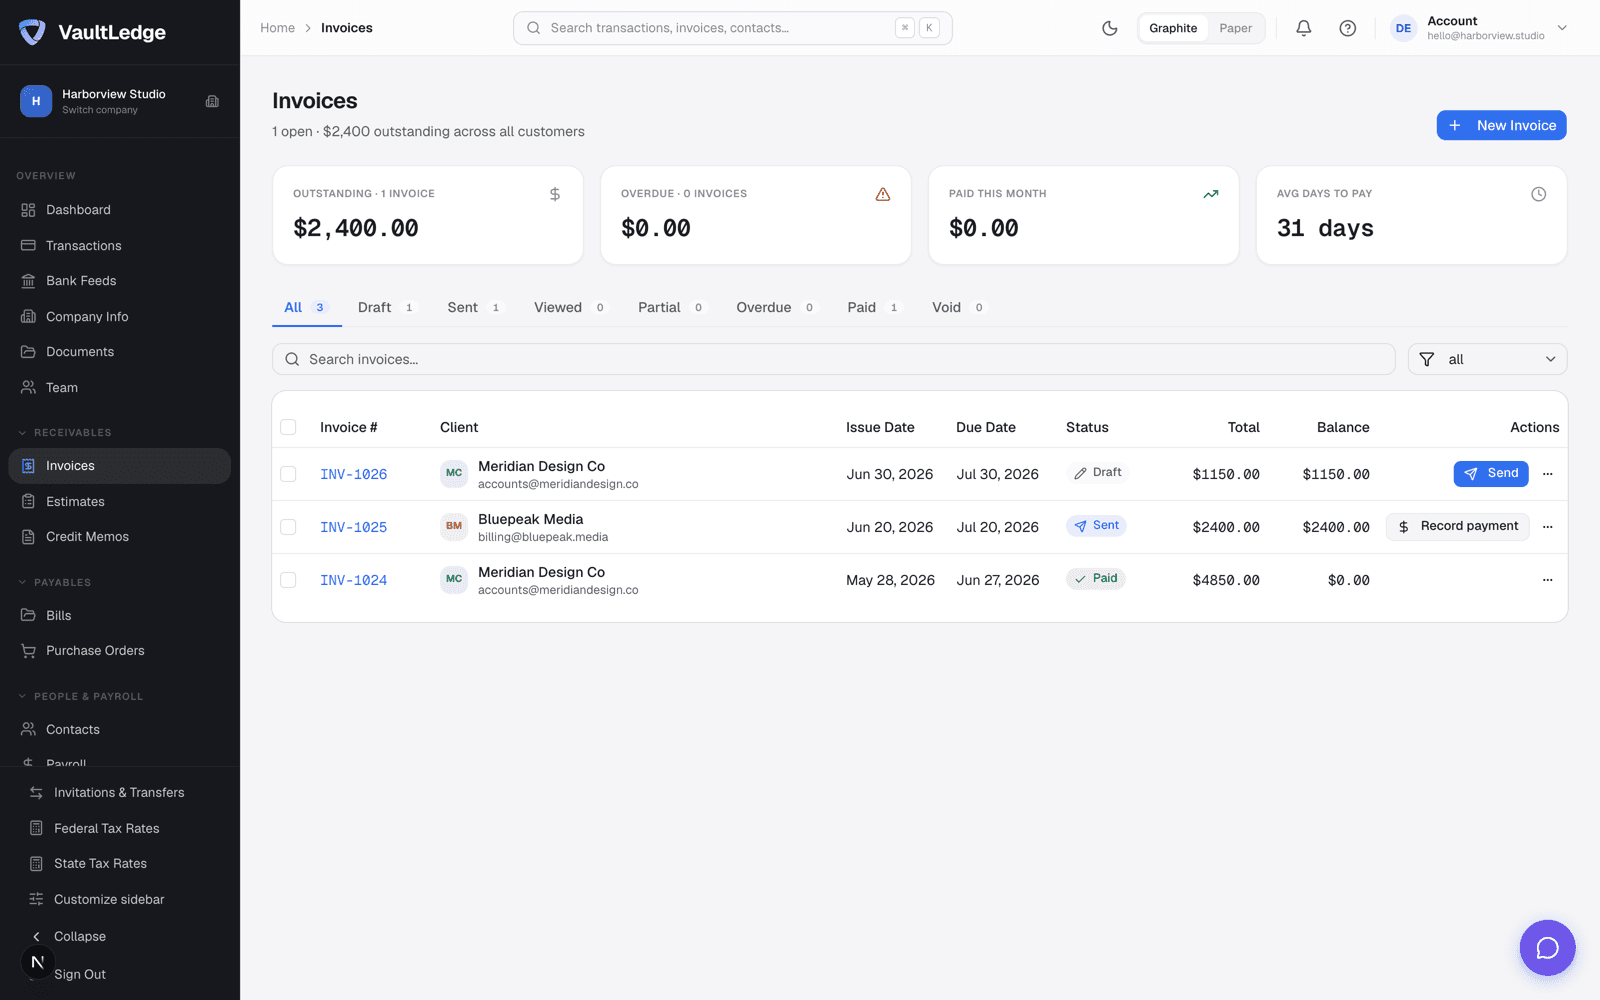This screenshot has height=1000, width=1600.
Task: Collapse the Receivables section
Action: coord(64,433)
